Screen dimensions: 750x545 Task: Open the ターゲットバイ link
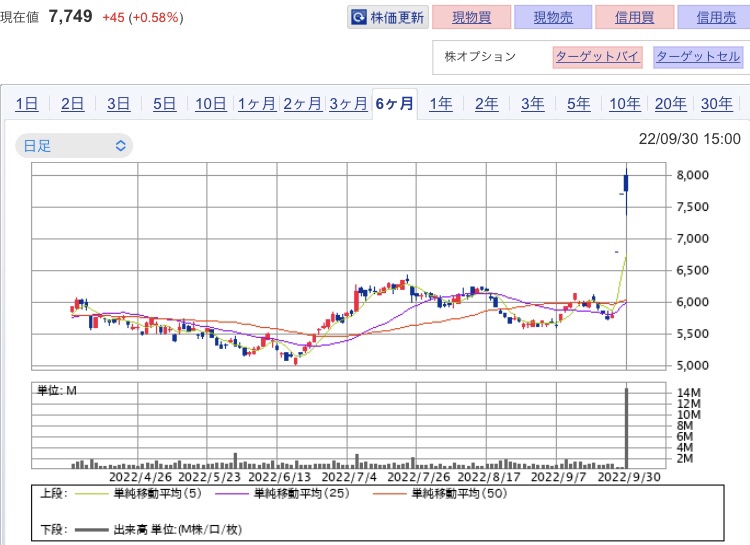pos(597,57)
